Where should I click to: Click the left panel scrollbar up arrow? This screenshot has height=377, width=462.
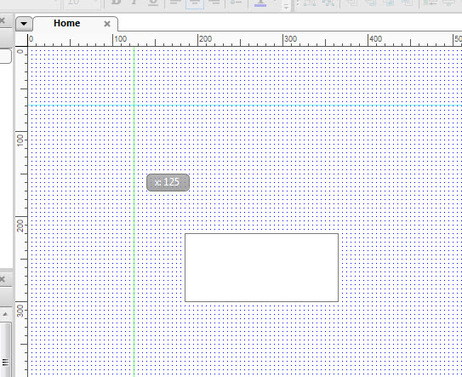pos(5,314)
